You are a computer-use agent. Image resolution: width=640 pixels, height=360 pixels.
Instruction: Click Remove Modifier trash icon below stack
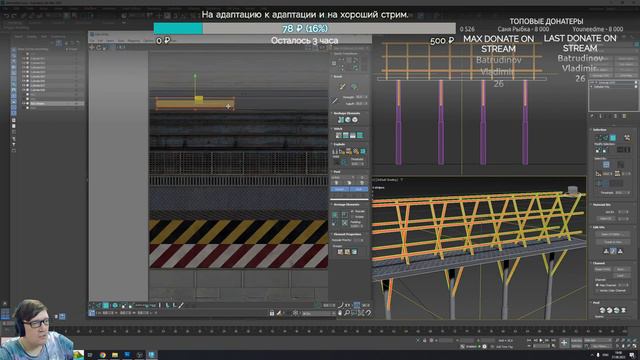(616, 116)
